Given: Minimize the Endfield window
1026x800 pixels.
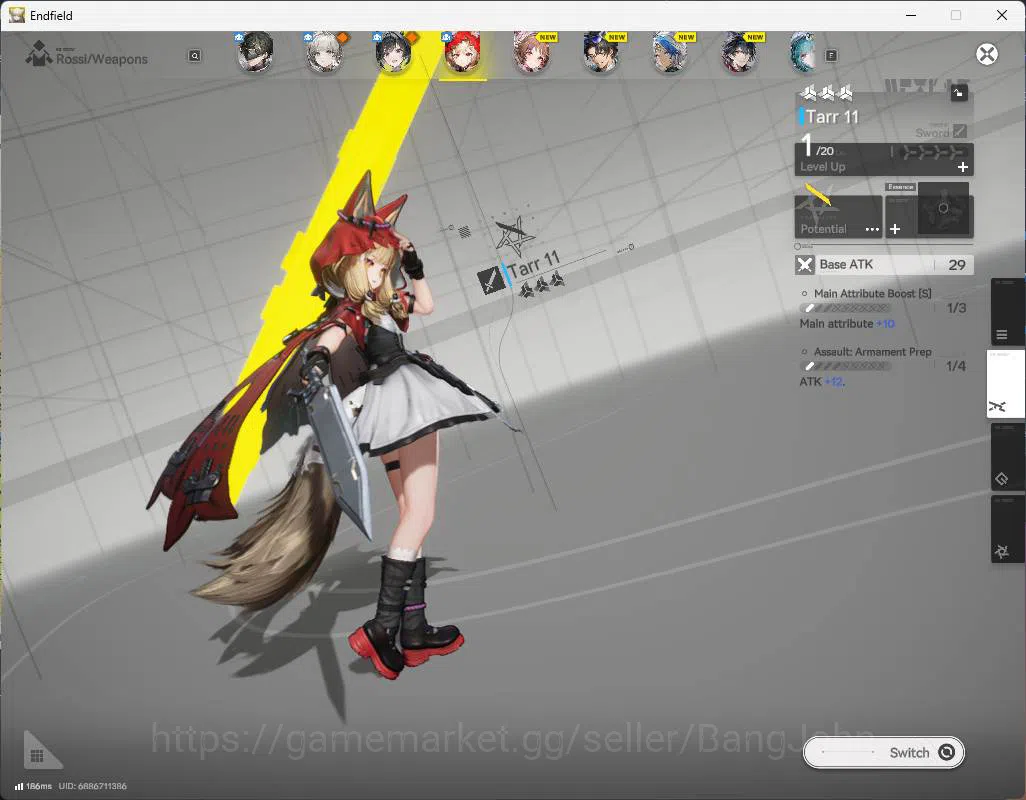Looking at the screenshot, I should click(911, 15).
